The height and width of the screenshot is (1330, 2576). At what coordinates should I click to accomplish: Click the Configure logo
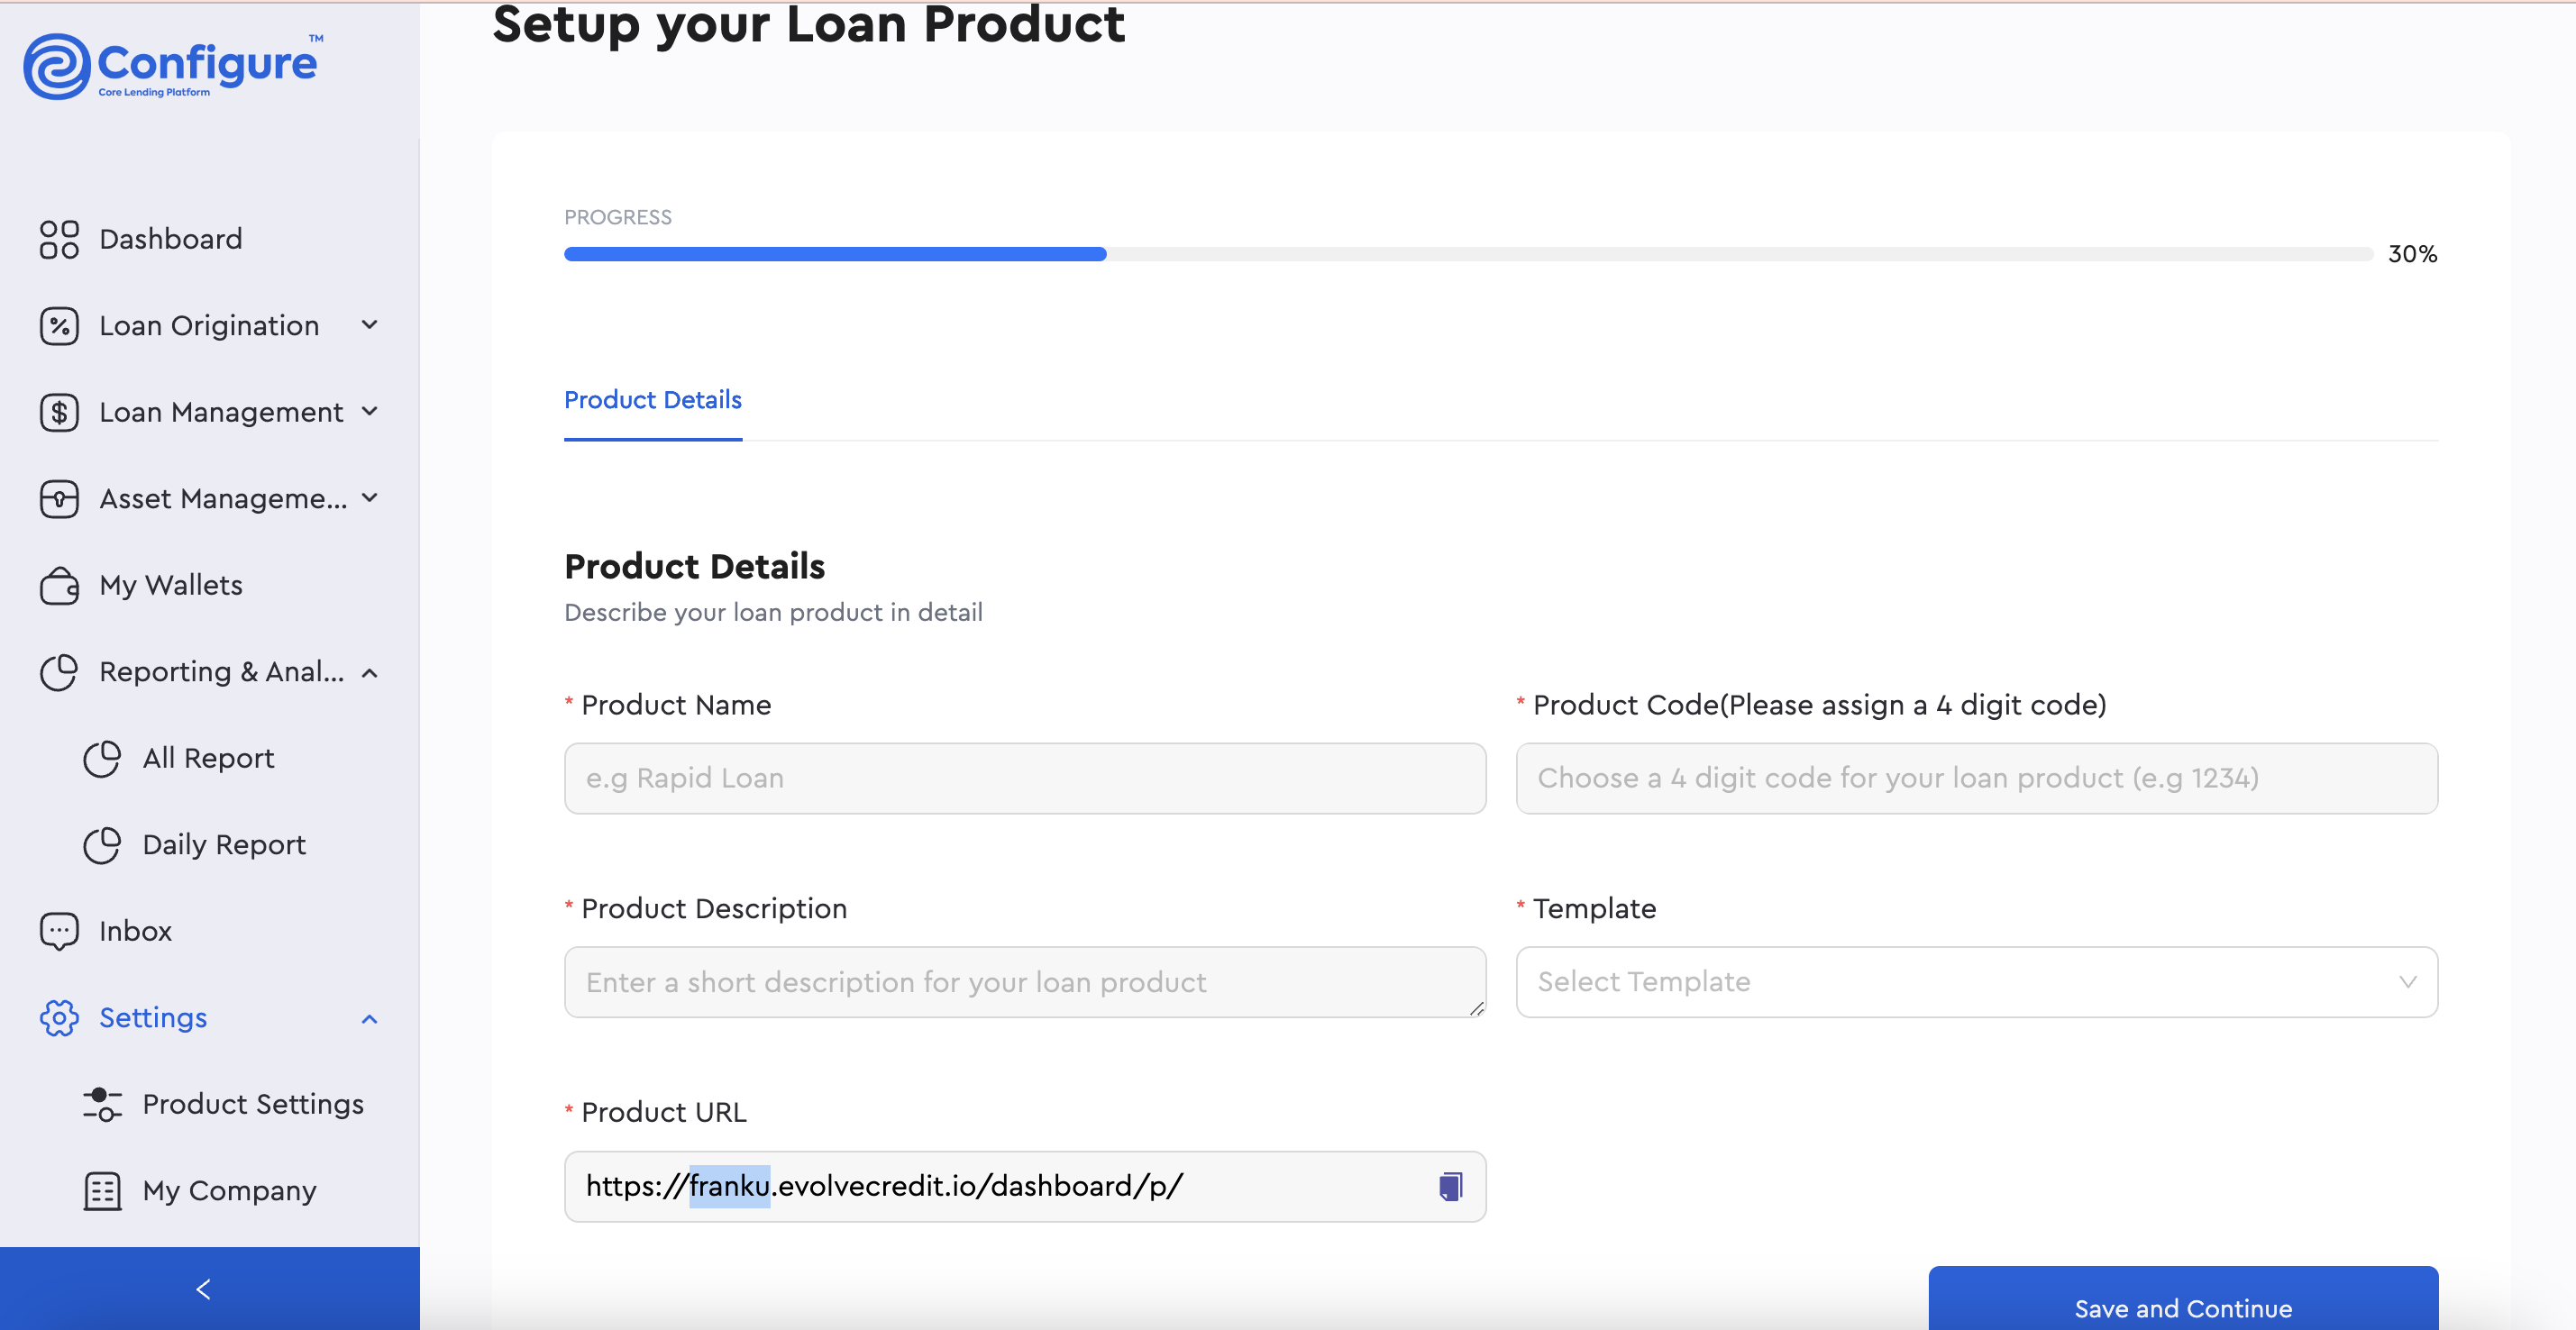point(173,64)
